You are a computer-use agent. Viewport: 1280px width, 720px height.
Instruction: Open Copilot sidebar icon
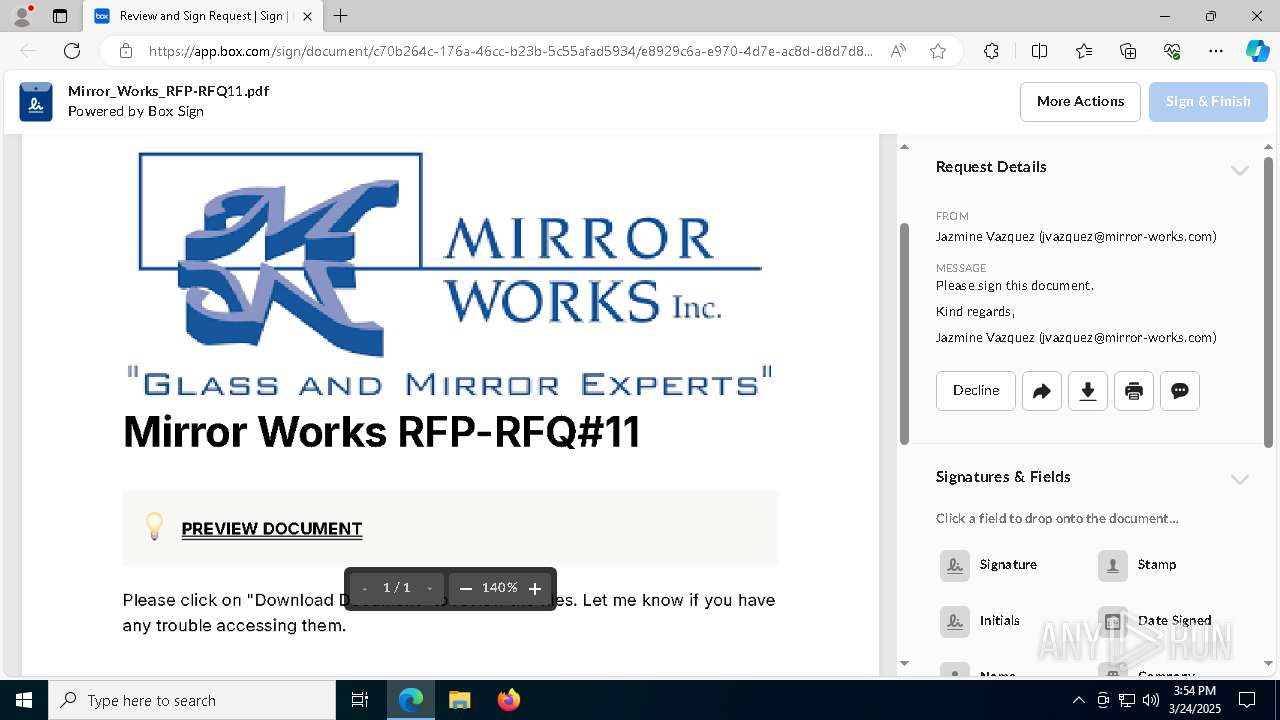[x=1257, y=51]
